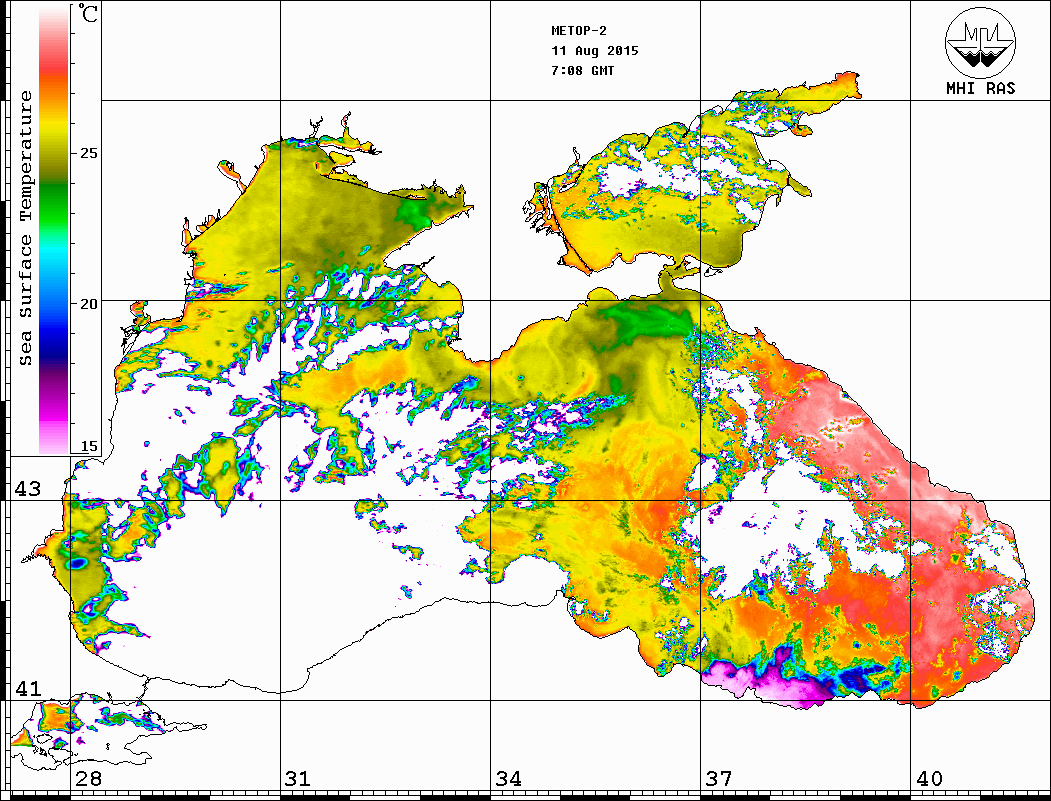Screen dimensions: 1051x801
Task: Click the MHI RAS label text
Action: pos(981,88)
